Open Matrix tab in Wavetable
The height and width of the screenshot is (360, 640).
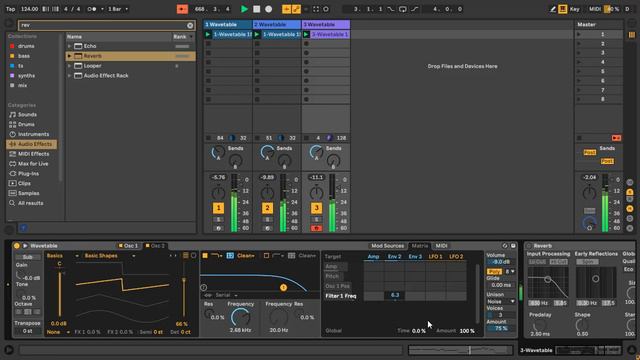click(420, 246)
